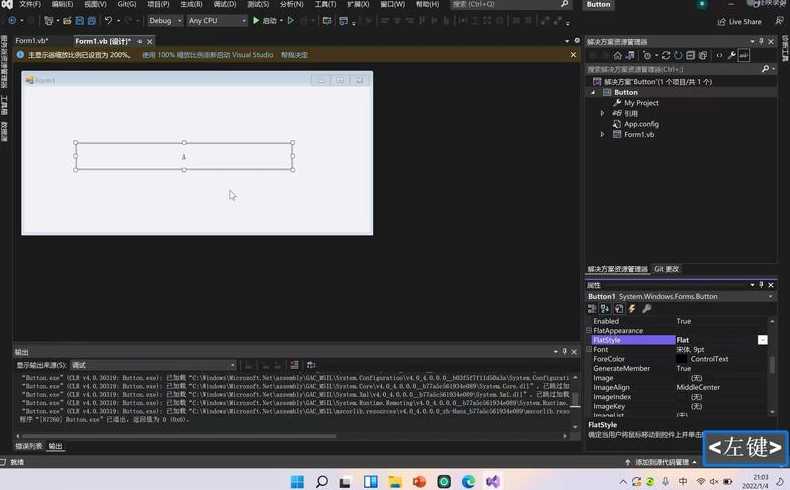Viewport: 790px width, 490px height.
Task: Start without debugging using the outlined play icon
Action: pos(291,21)
